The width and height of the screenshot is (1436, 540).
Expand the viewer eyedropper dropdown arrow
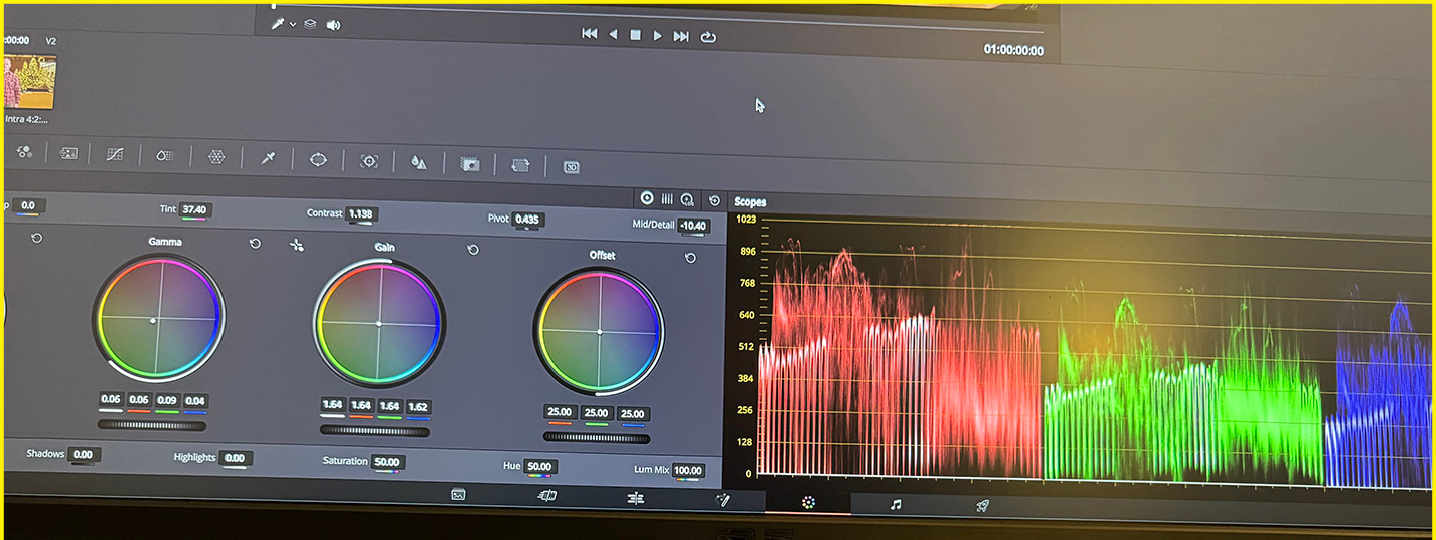pyautogui.click(x=293, y=24)
